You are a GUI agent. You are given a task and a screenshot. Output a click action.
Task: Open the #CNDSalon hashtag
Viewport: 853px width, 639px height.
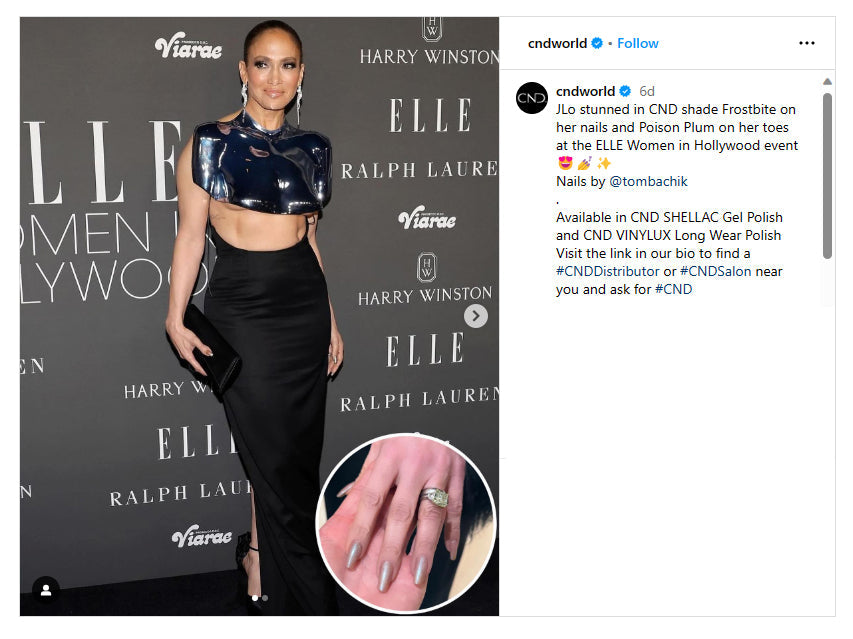[715, 271]
